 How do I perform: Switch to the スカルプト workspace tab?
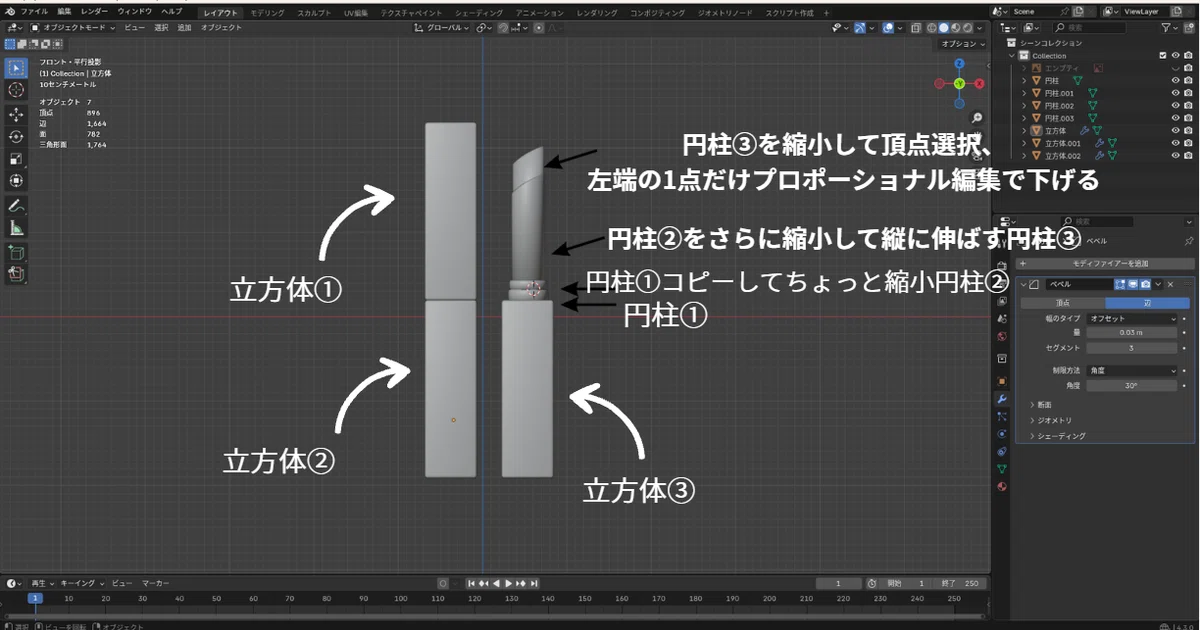coord(314,13)
